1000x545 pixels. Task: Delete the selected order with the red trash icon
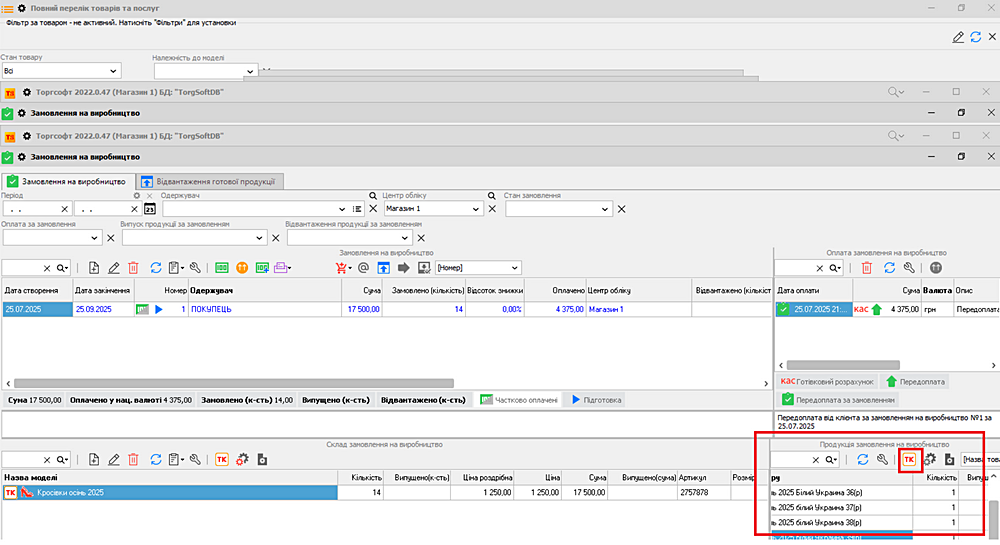tap(133, 268)
